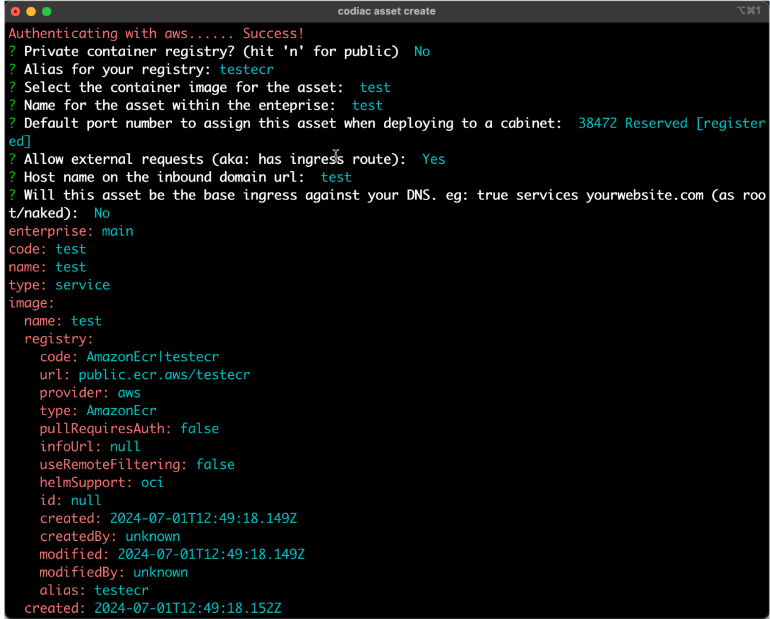Click the created timestamp ending in .152Z
The height and width of the screenshot is (619, 770).
(x=188, y=609)
